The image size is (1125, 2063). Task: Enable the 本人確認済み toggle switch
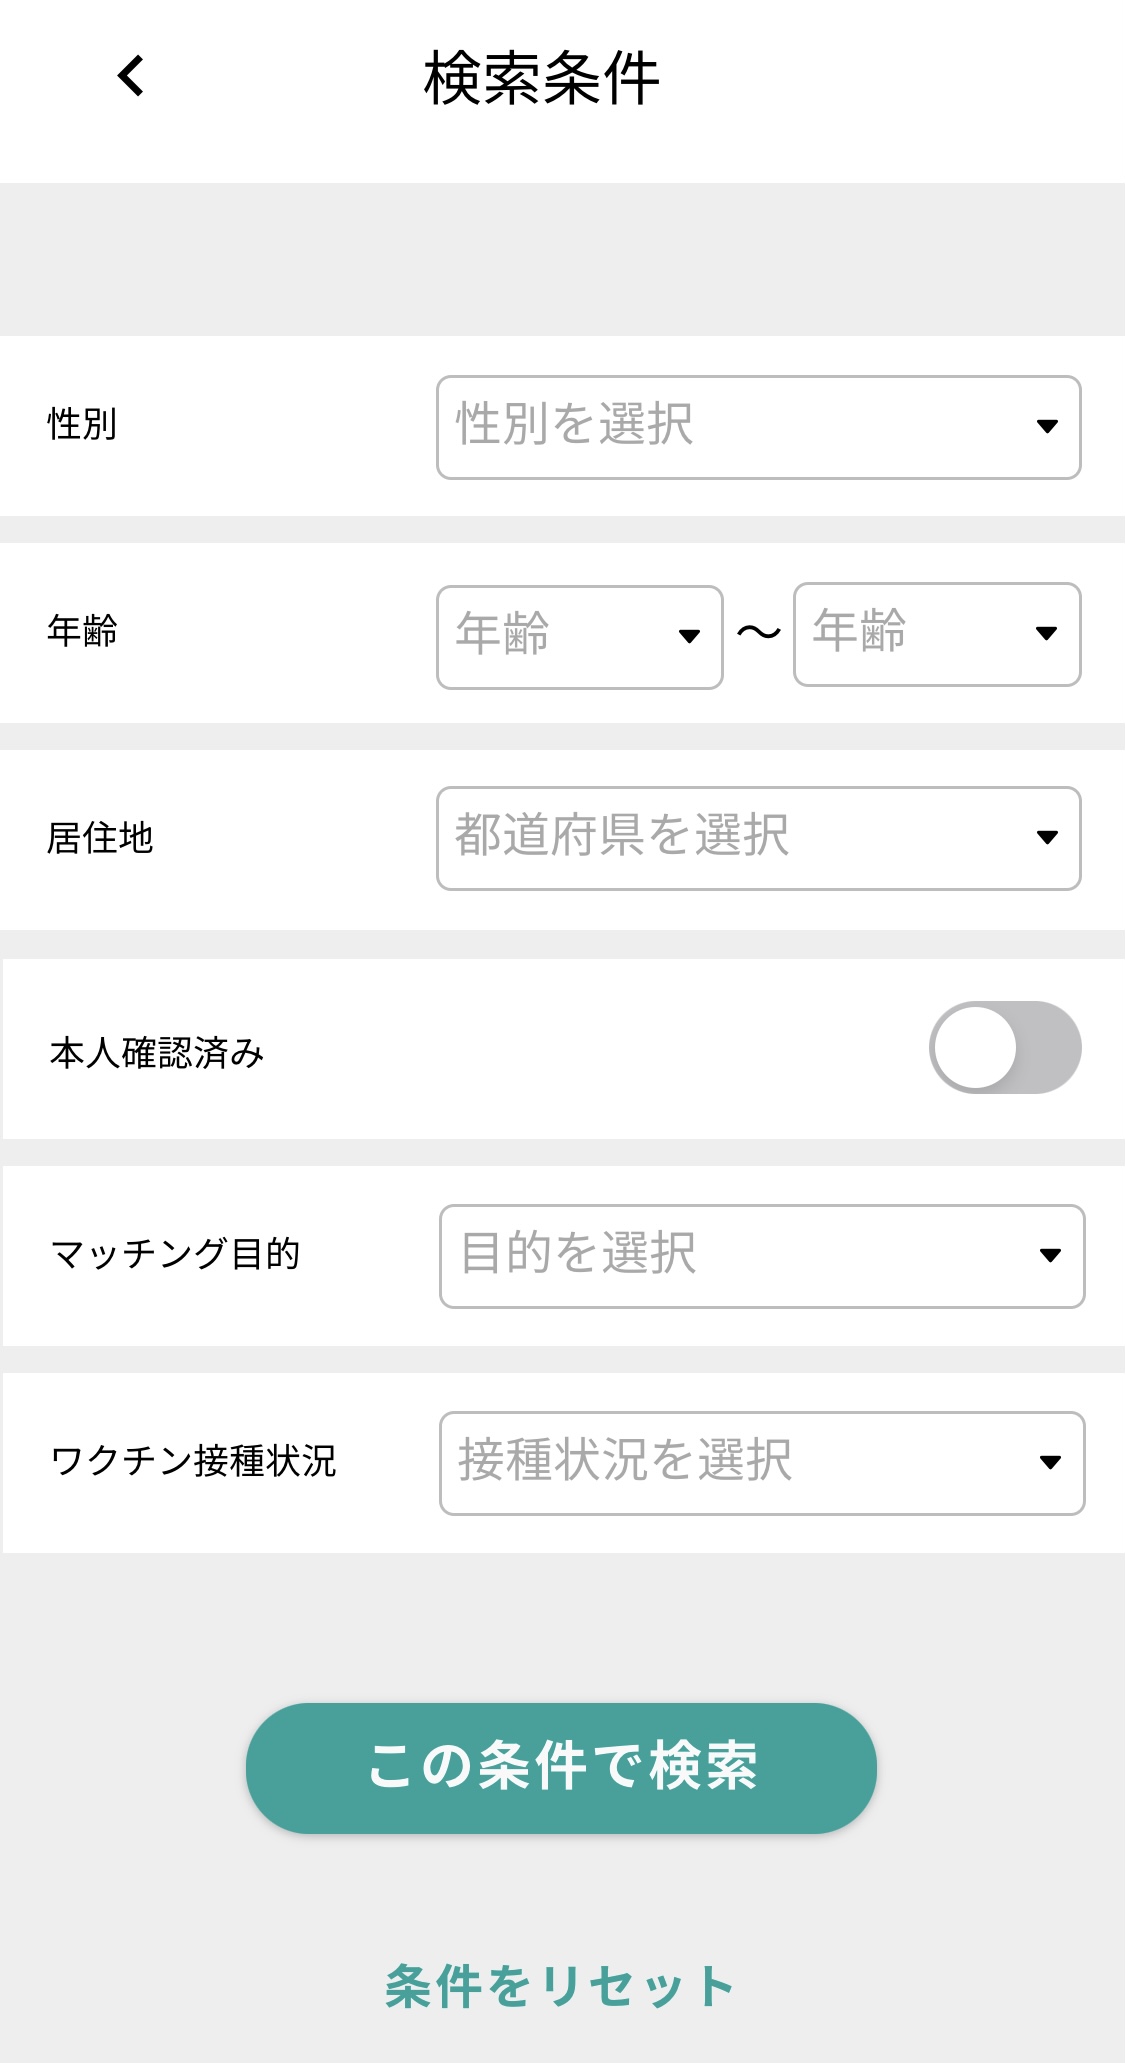pyautogui.click(x=1004, y=1047)
